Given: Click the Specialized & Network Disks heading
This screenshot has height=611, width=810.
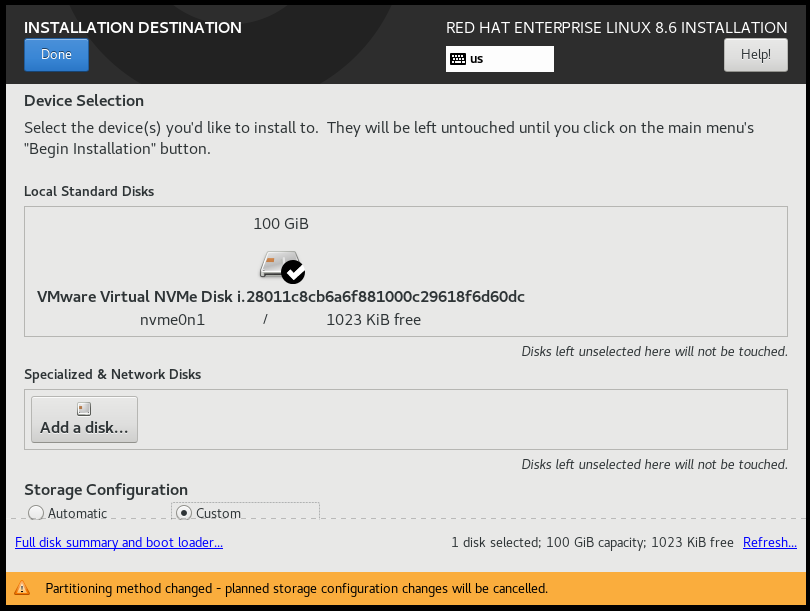Looking at the screenshot, I should [113, 374].
